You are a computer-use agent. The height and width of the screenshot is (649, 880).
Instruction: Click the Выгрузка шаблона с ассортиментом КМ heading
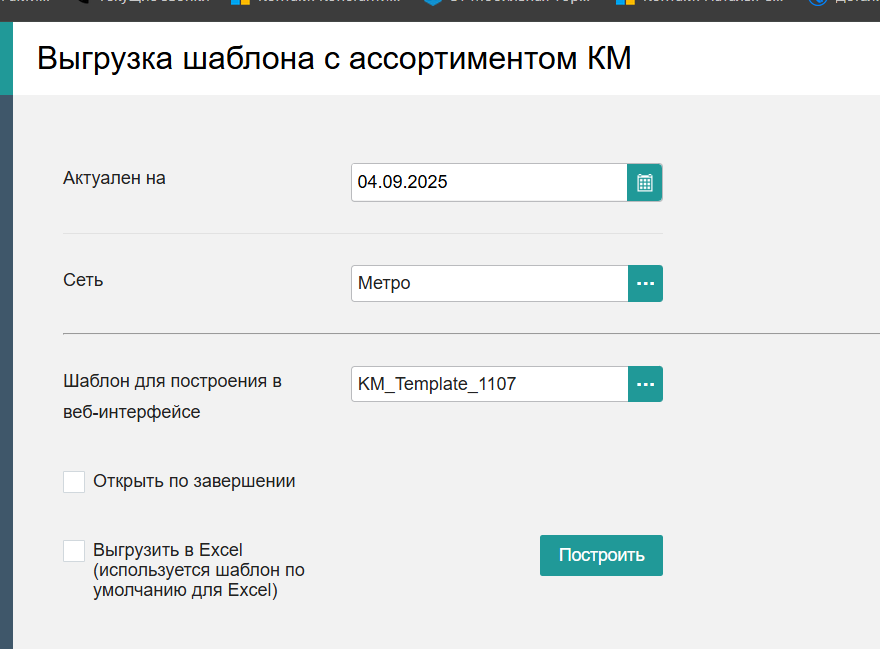pyautogui.click(x=334, y=58)
